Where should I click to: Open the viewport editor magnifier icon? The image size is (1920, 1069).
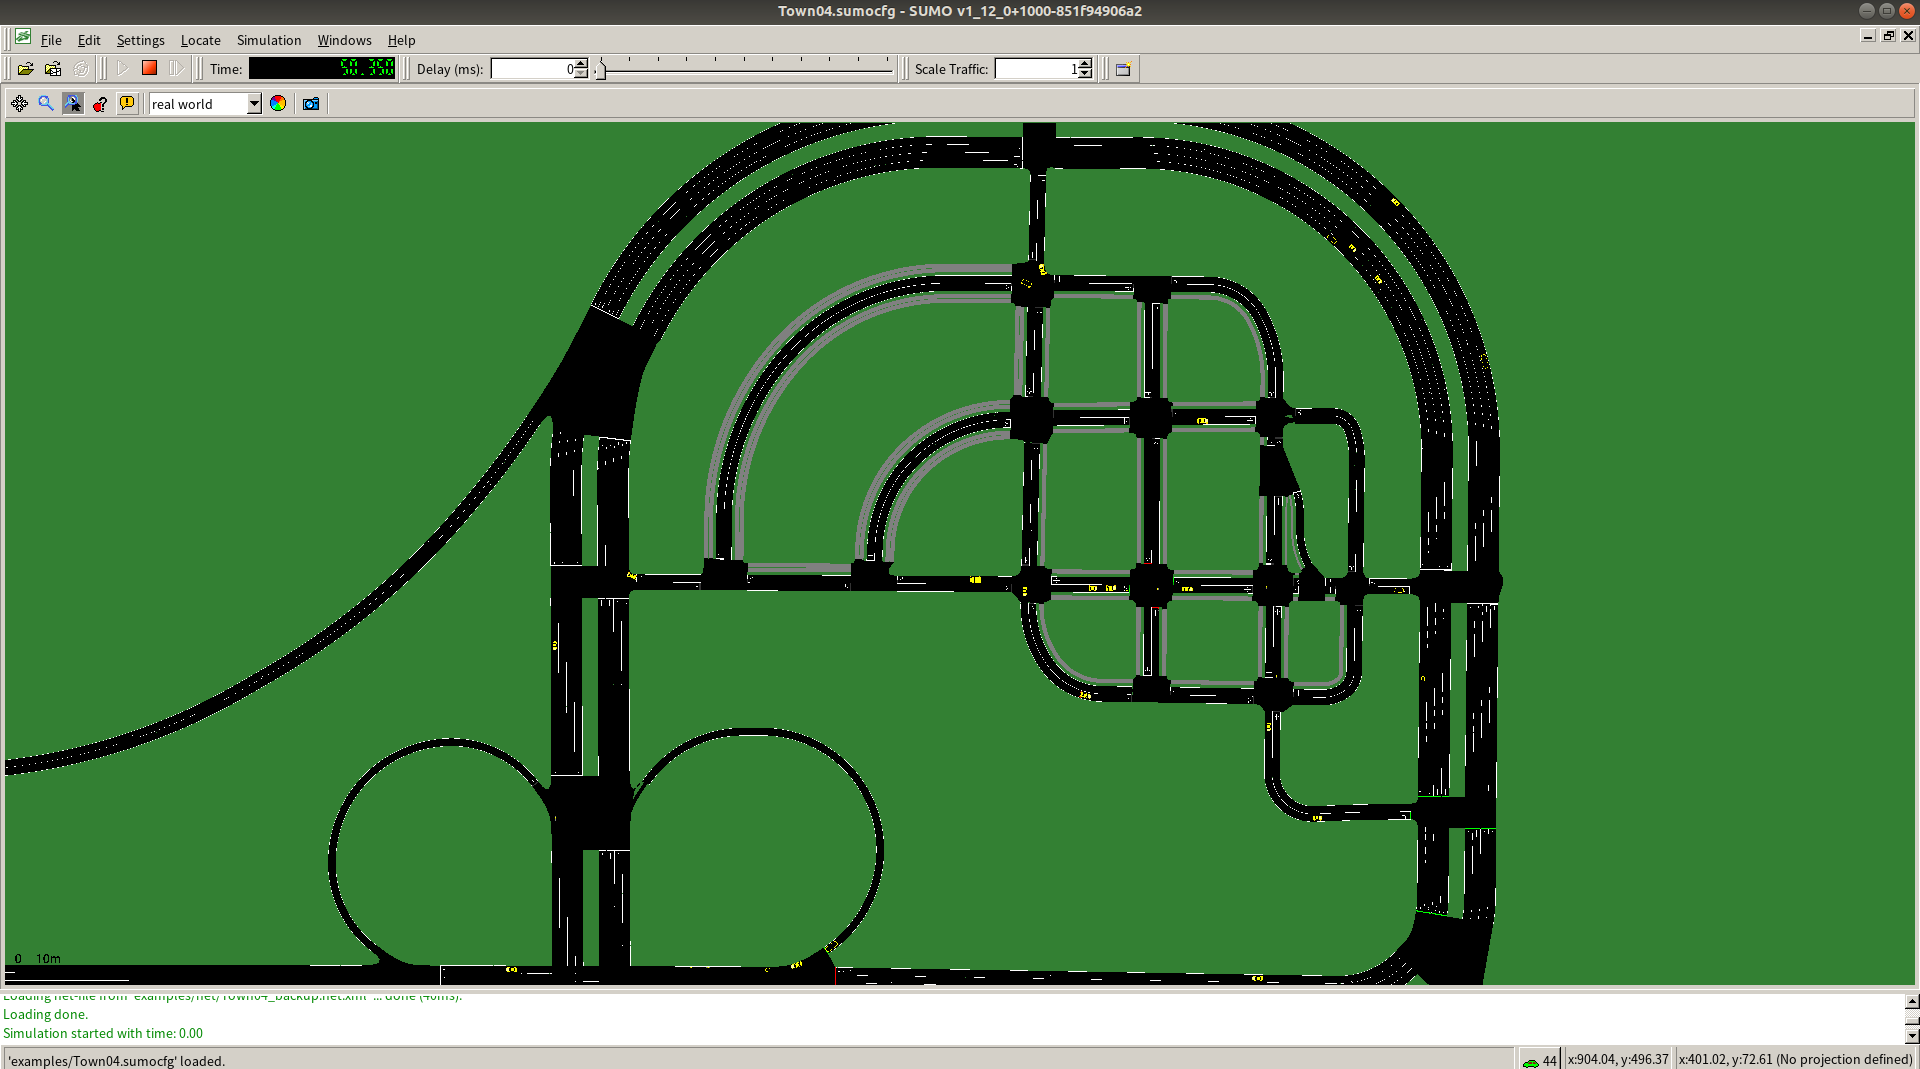click(46, 104)
